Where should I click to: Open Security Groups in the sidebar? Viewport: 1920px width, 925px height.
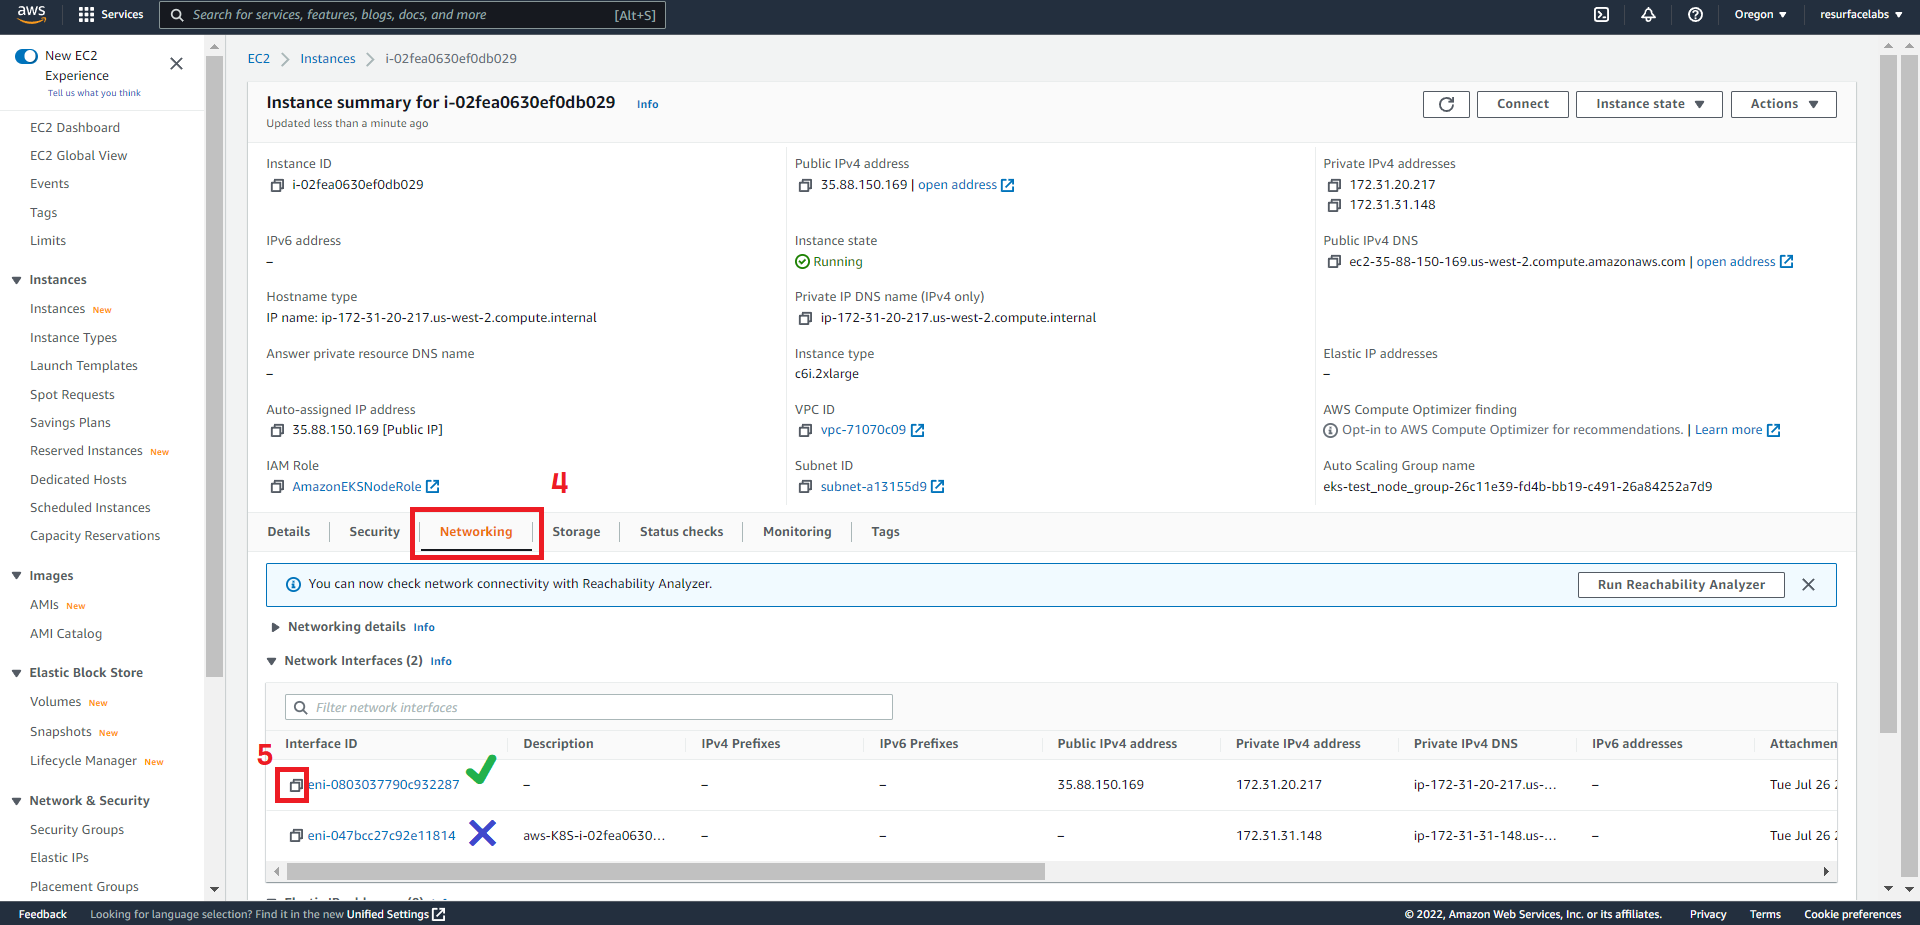(77, 830)
